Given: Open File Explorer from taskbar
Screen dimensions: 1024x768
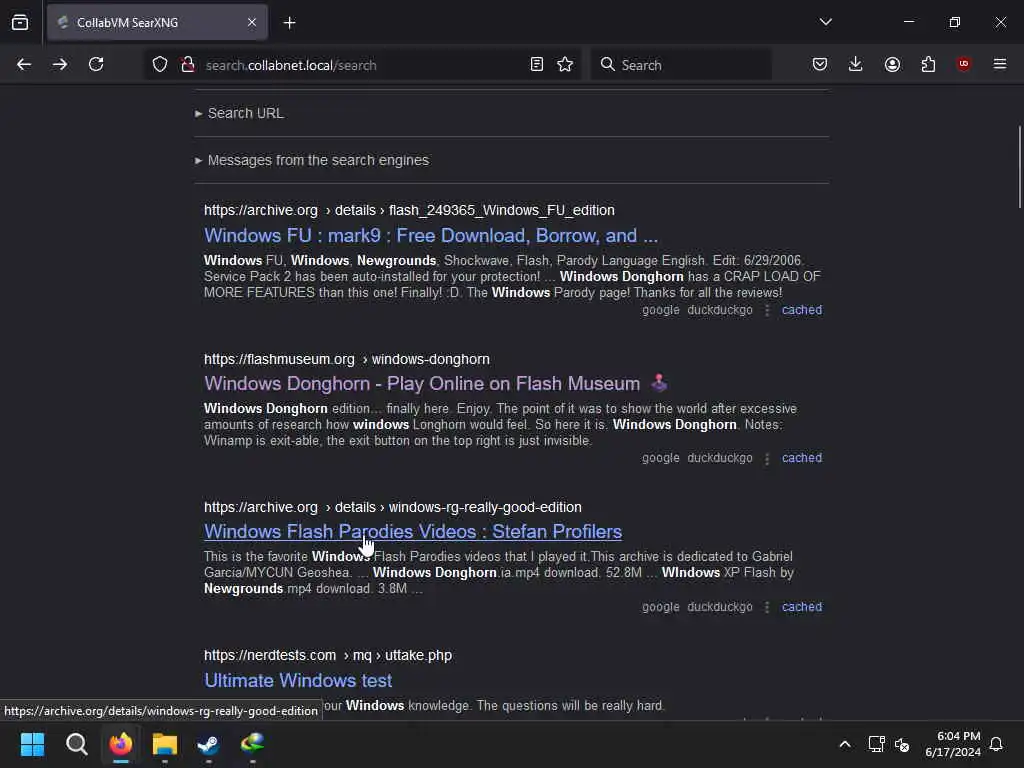Looking at the screenshot, I should point(165,744).
